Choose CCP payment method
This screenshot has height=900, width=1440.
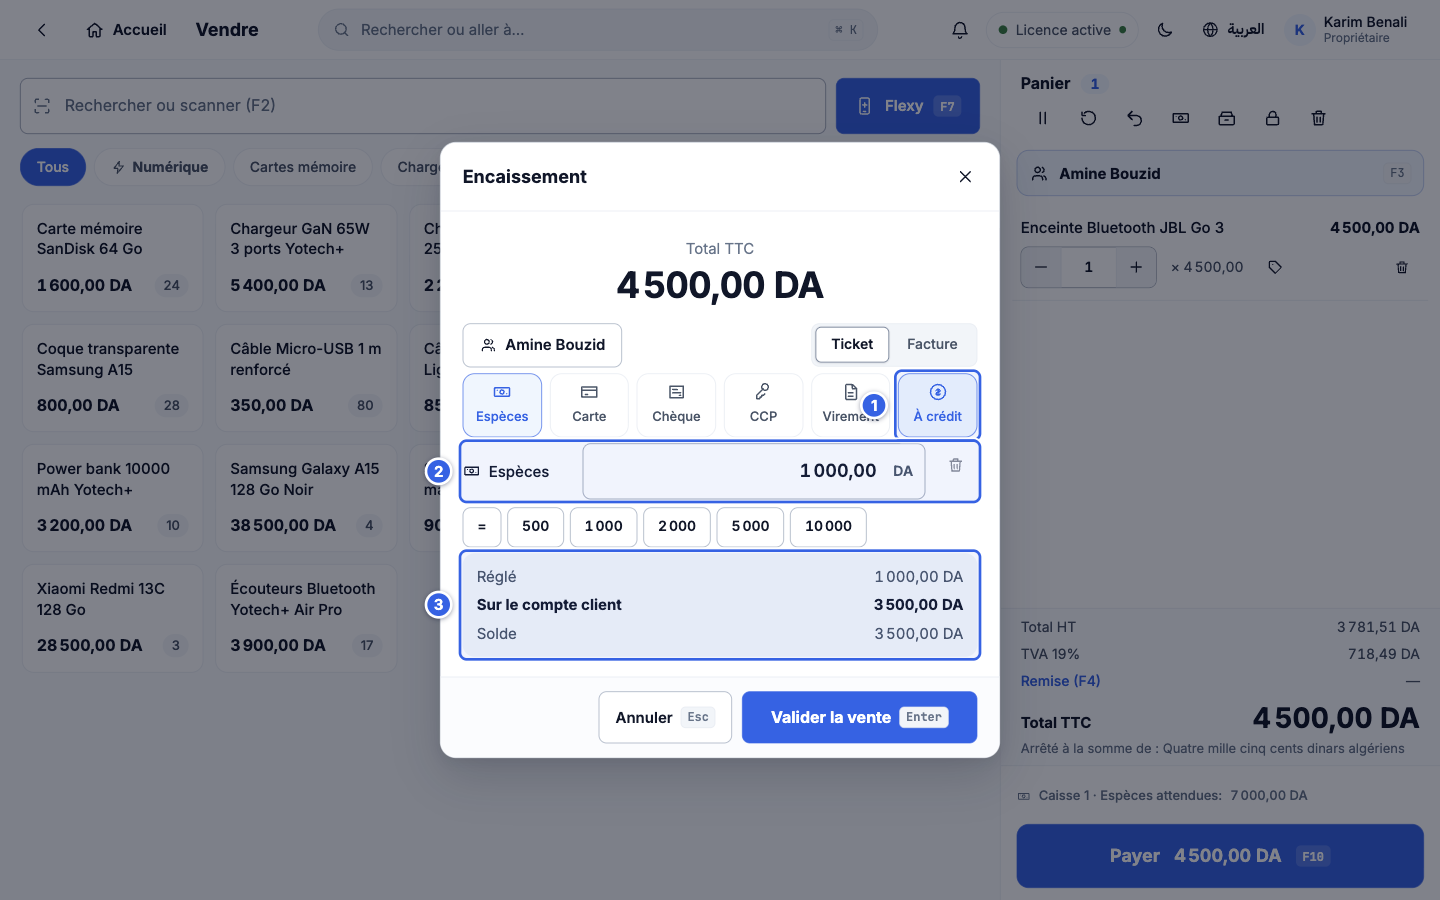click(763, 405)
